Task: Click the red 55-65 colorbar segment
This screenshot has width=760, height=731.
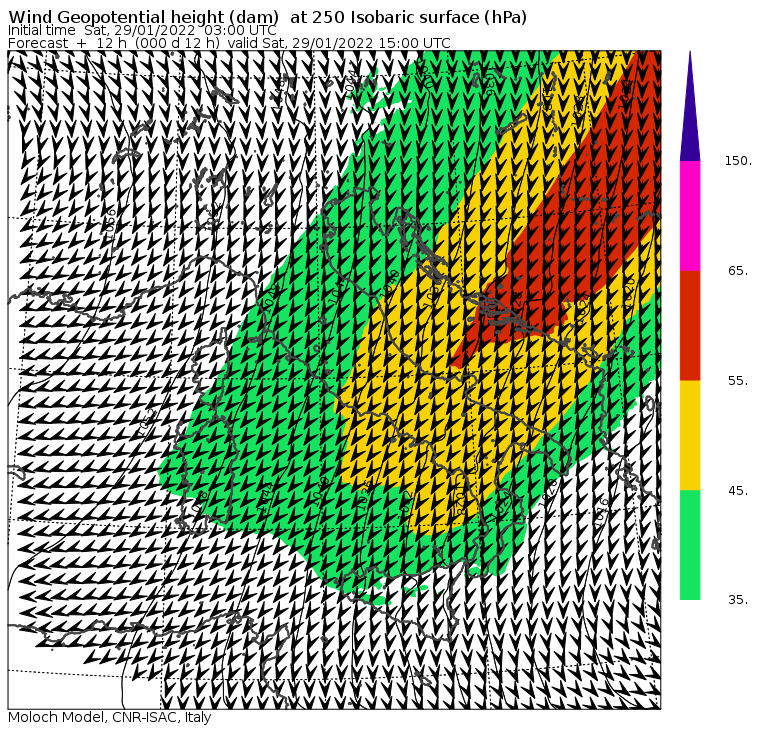Action: [690, 325]
